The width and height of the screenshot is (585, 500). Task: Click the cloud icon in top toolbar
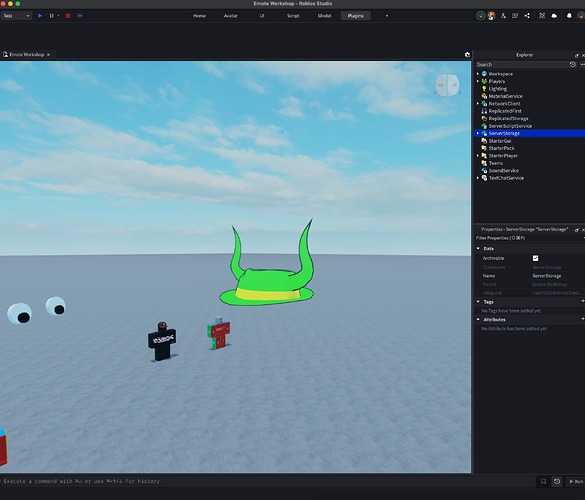pos(554,16)
